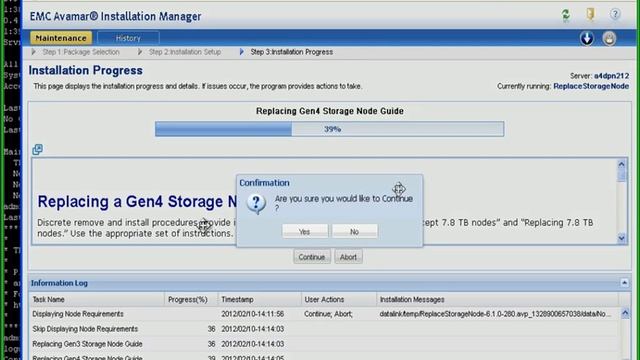
Task: Click the 'Continue; Abort;' user actions cell
Action: click(328, 314)
